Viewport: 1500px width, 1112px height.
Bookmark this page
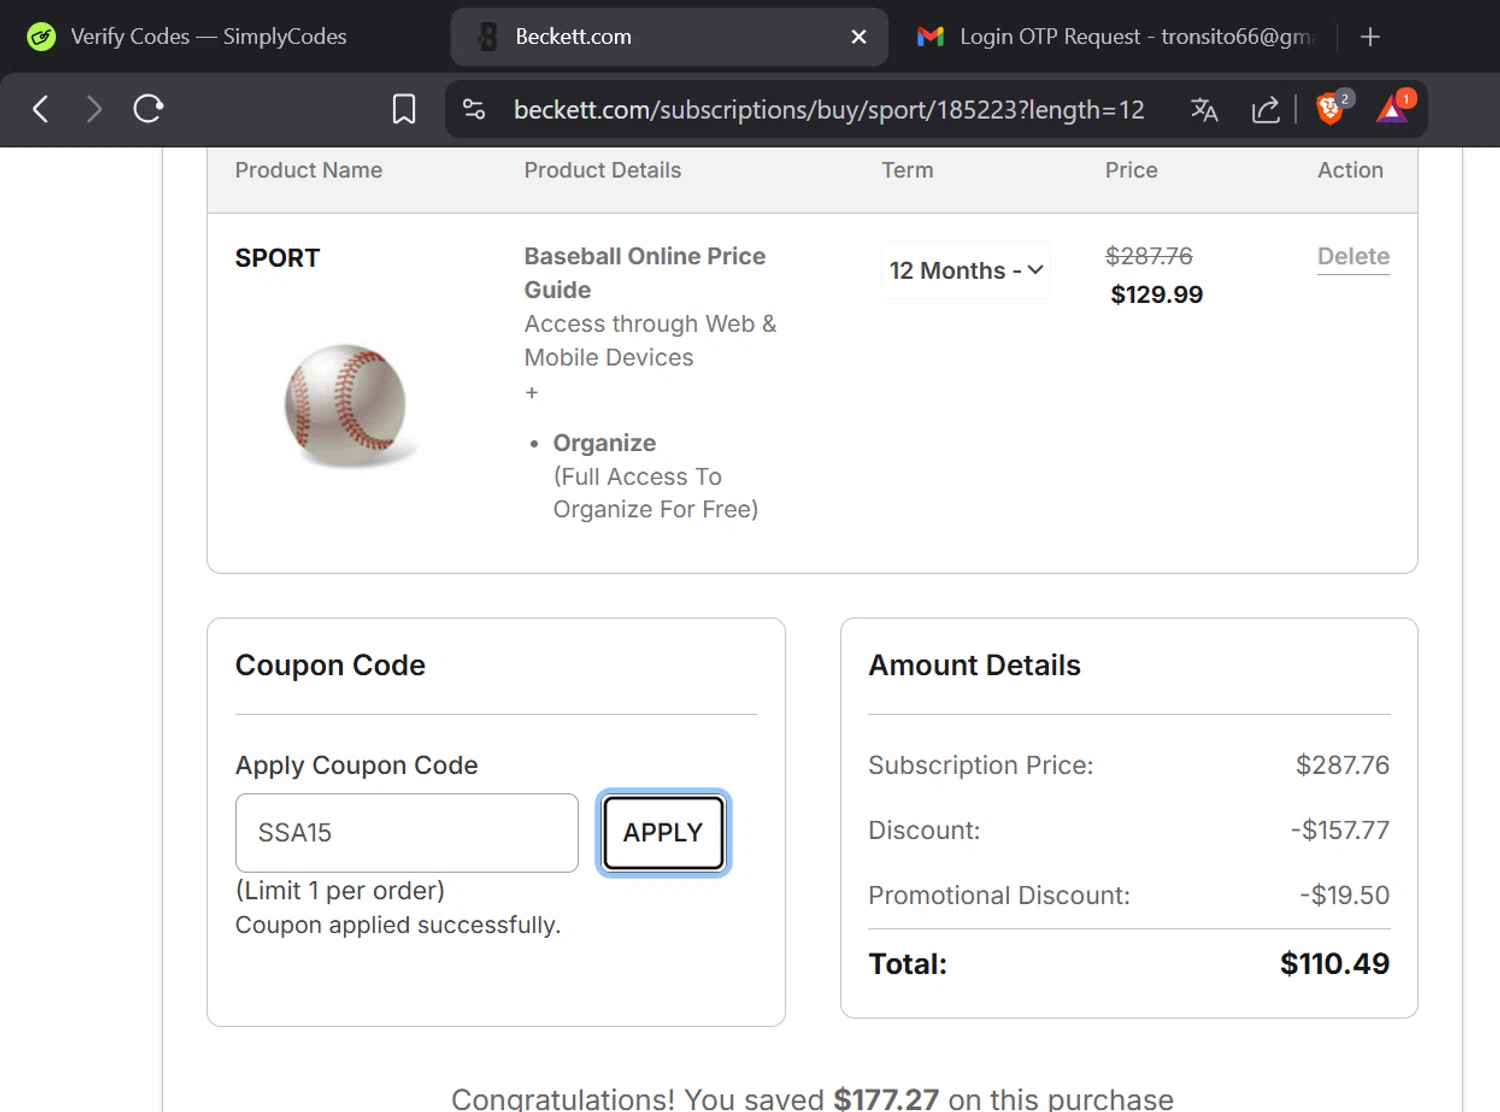404,109
